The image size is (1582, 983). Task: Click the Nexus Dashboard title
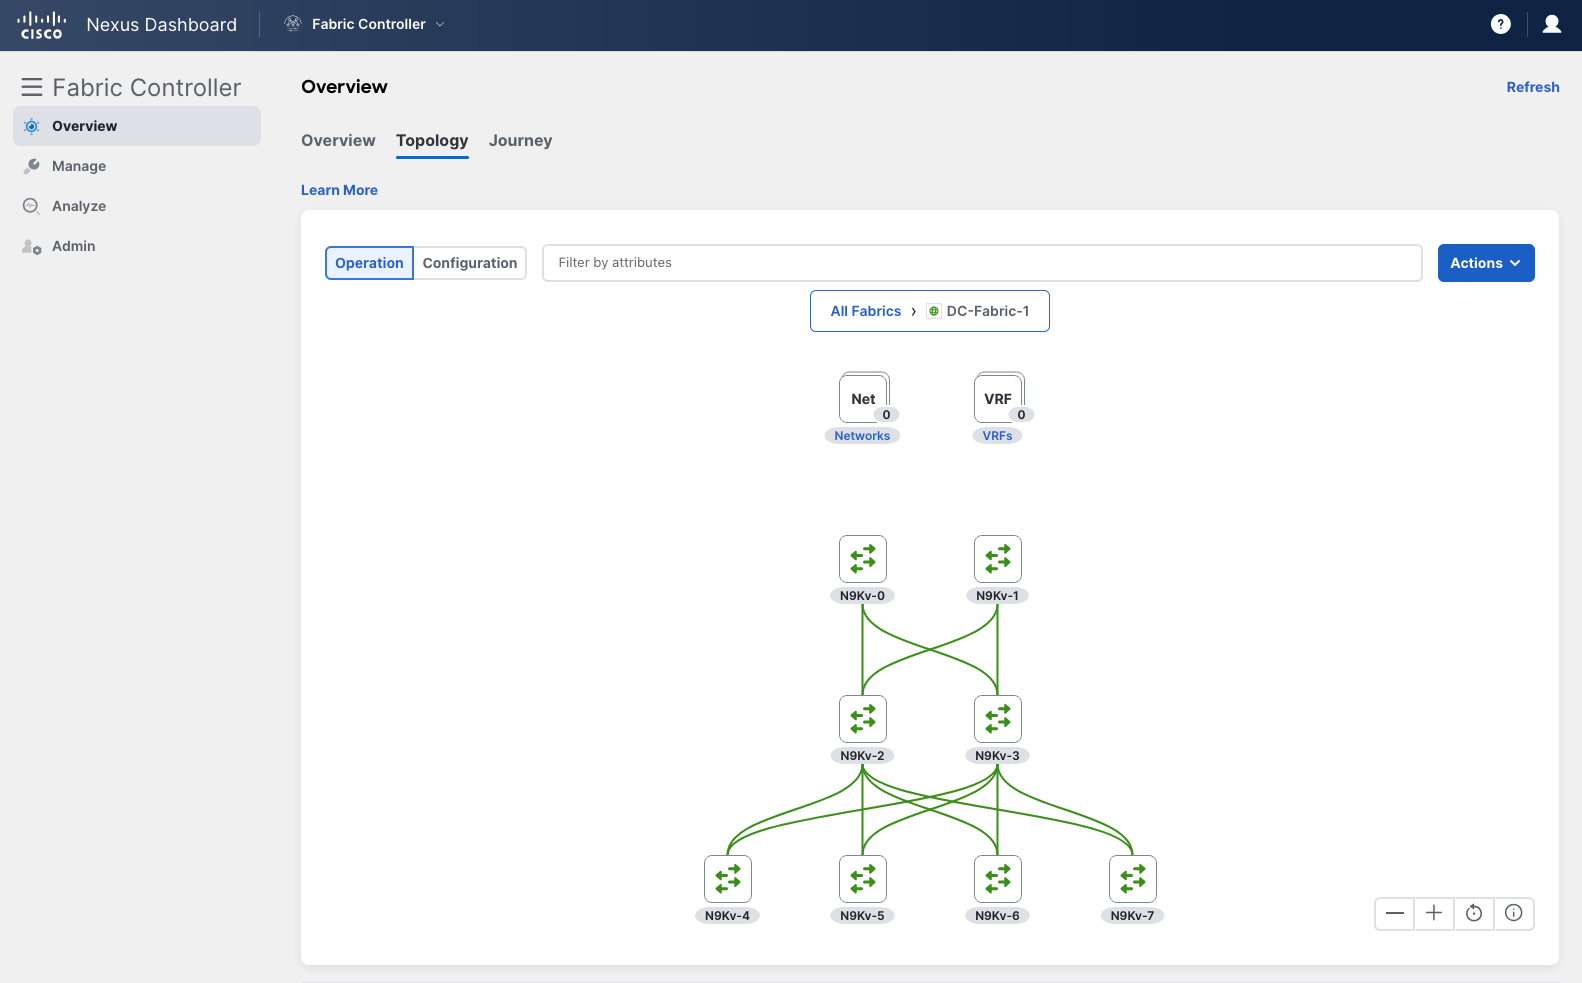tap(162, 25)
